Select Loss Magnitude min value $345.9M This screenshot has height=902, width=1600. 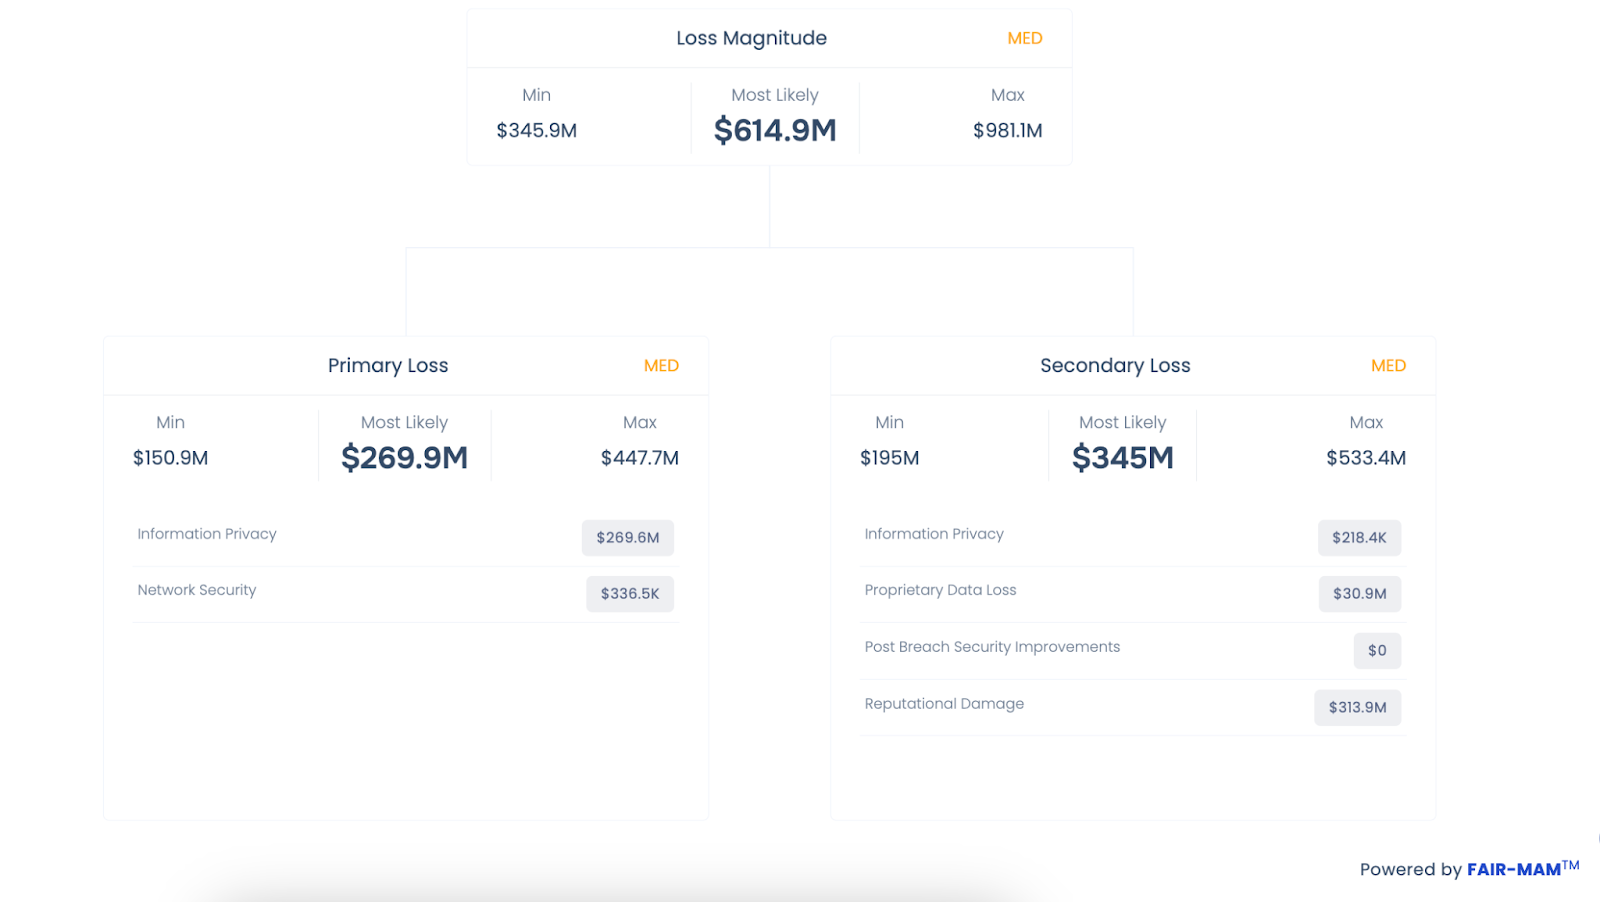pyautogui.click(x=537, y=130)
